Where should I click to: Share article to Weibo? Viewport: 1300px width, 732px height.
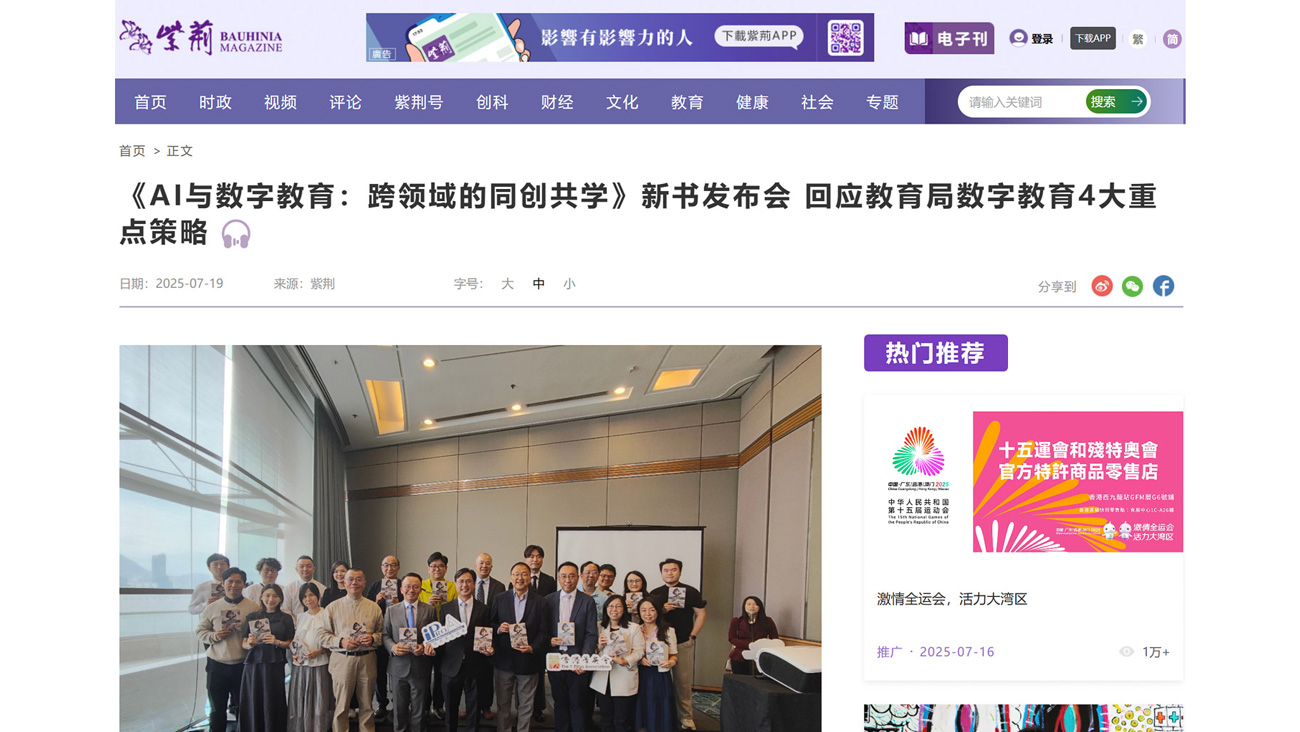(1102, 286)
